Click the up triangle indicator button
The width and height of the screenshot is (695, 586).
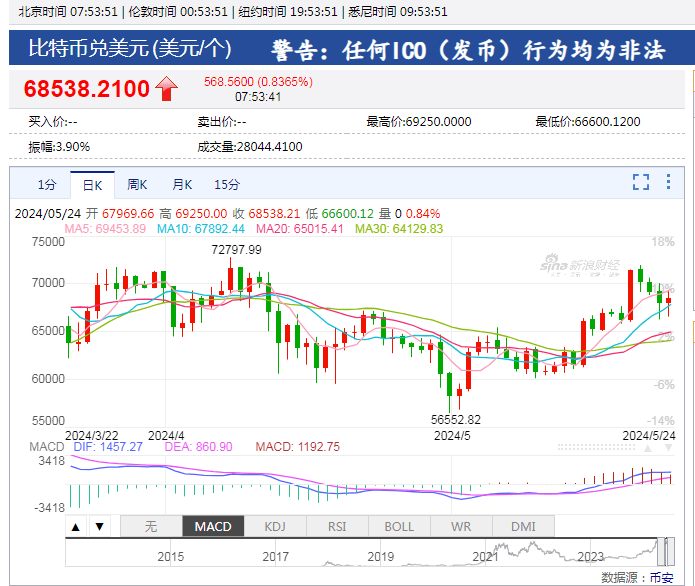76,527
